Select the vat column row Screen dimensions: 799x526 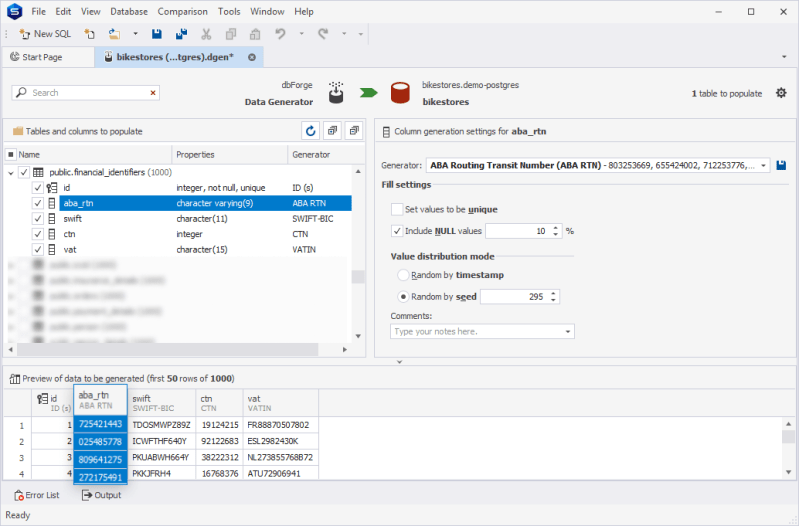coord(205,250)
